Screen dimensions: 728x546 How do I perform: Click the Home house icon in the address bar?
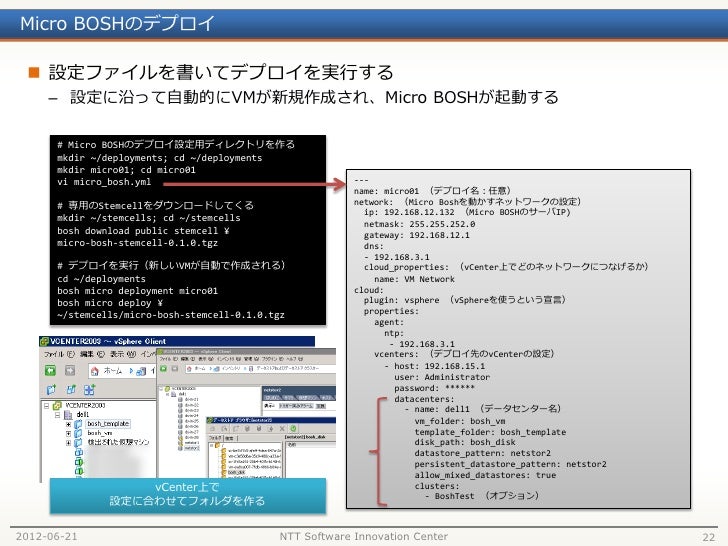[x=95, y=371]
